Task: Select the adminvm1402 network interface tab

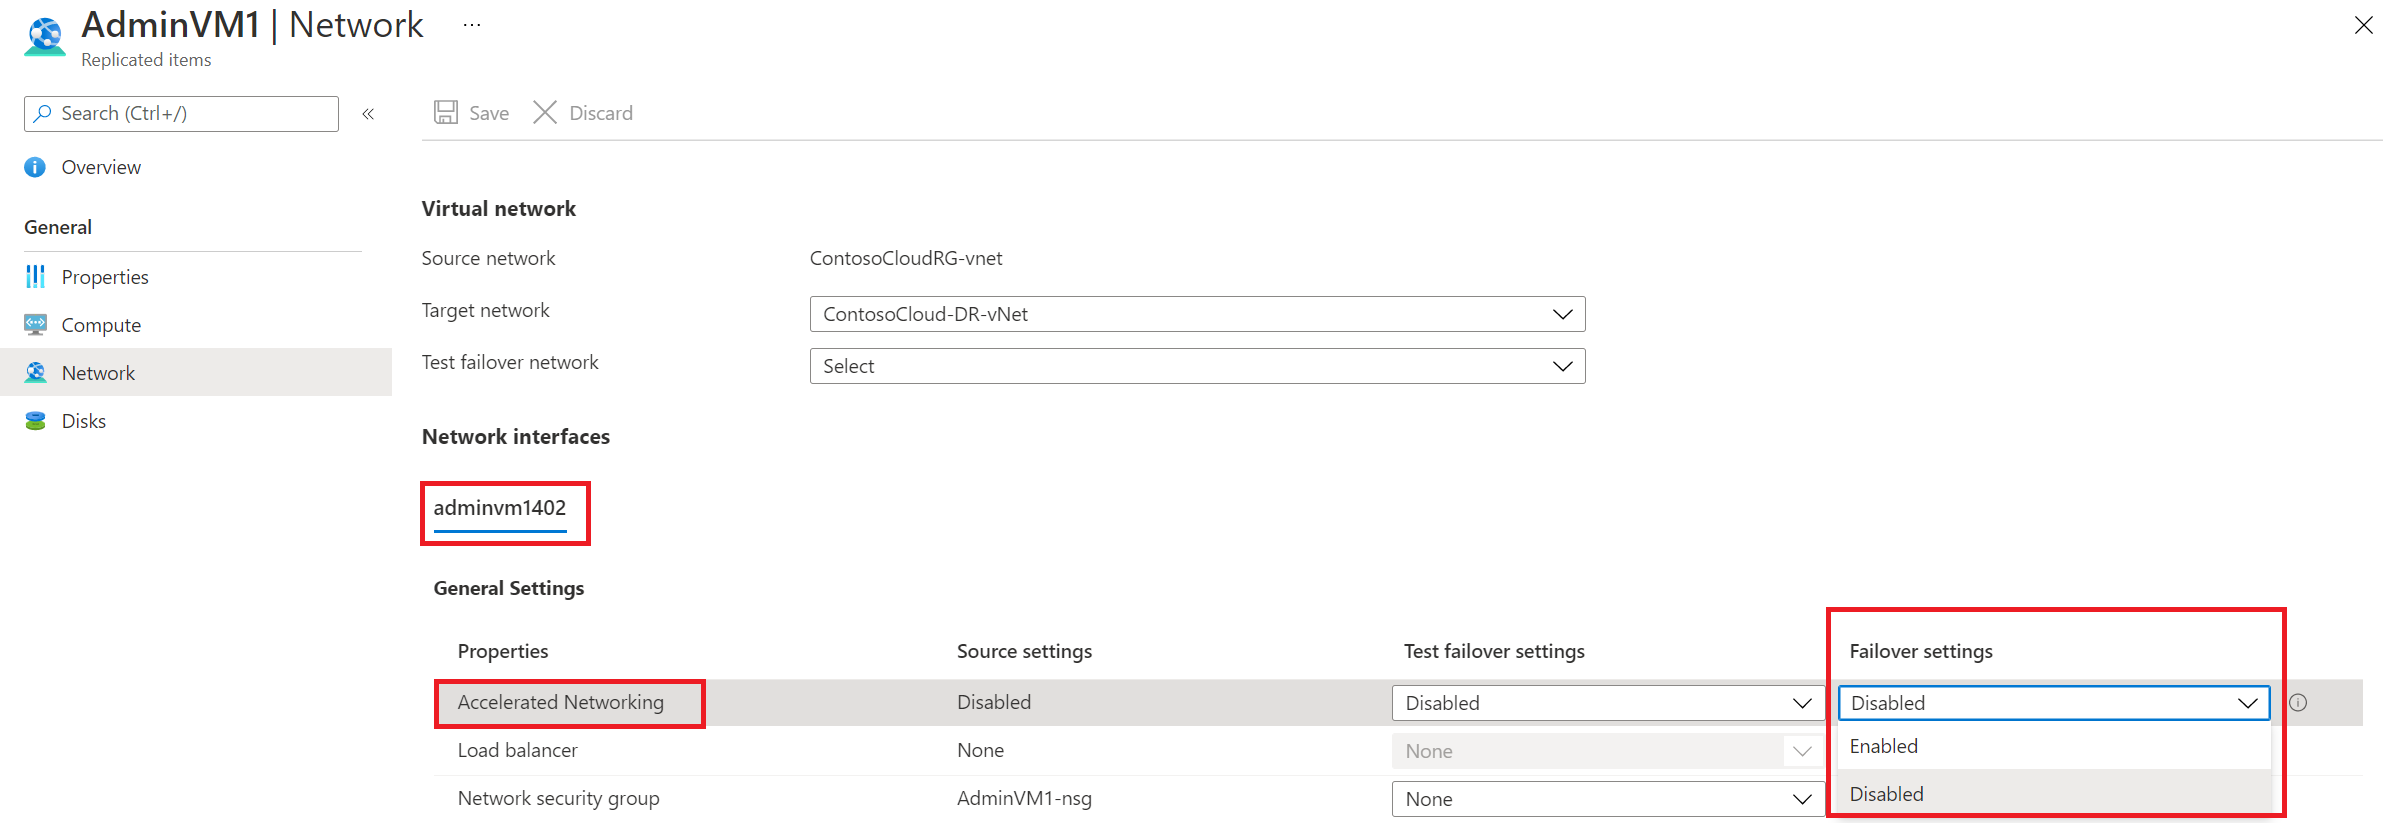Action: click(500, 508)
